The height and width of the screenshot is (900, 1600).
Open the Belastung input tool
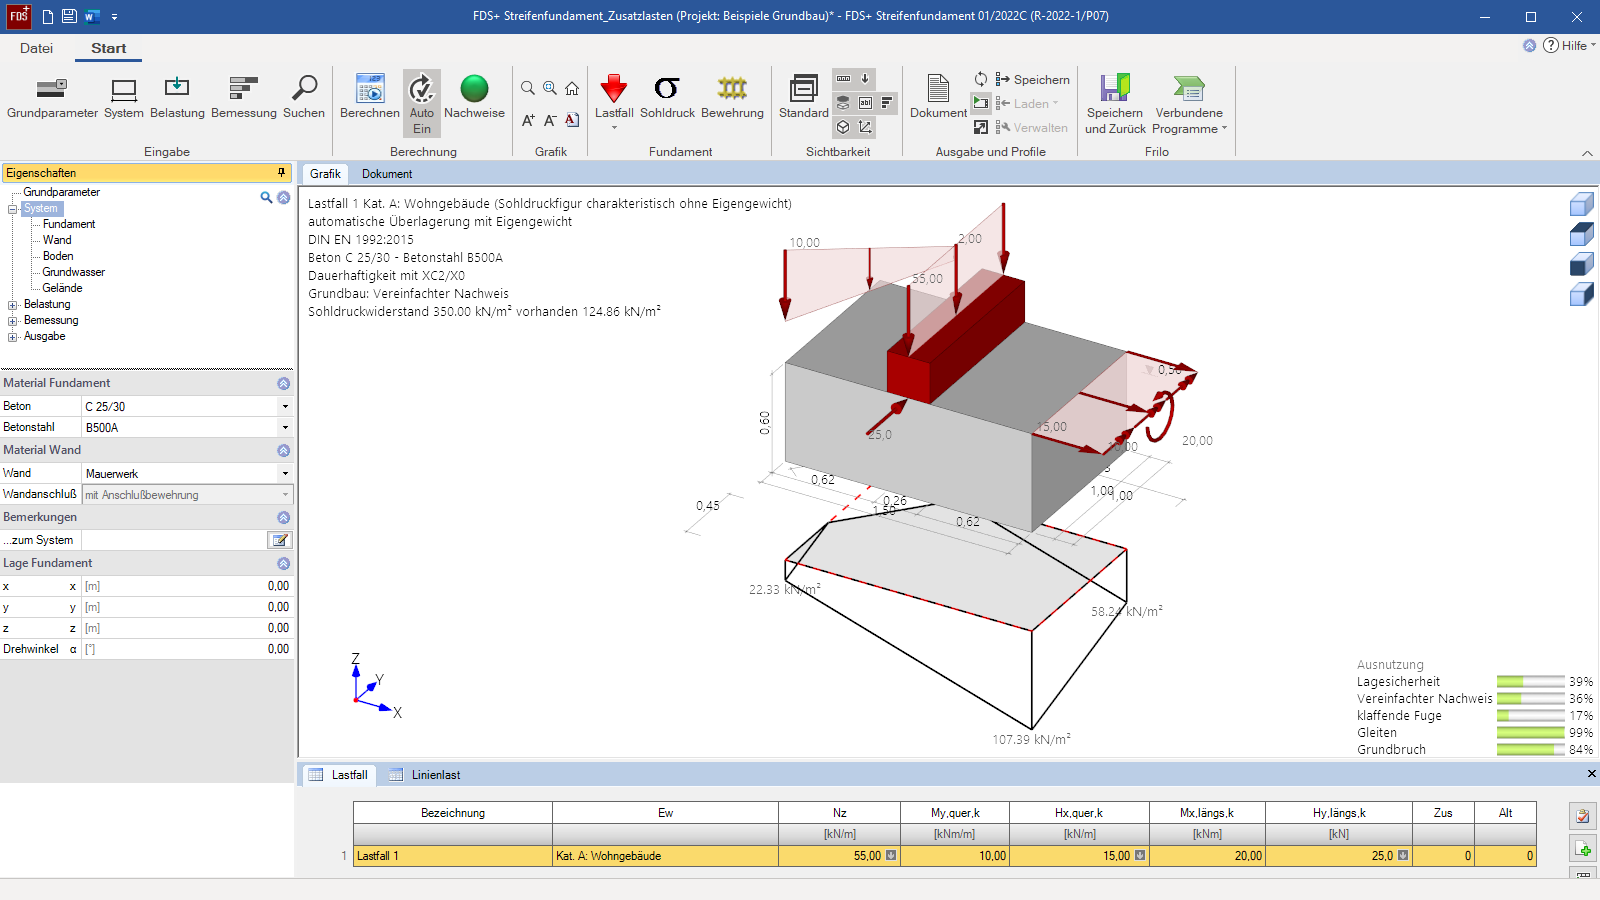[177, 97]
